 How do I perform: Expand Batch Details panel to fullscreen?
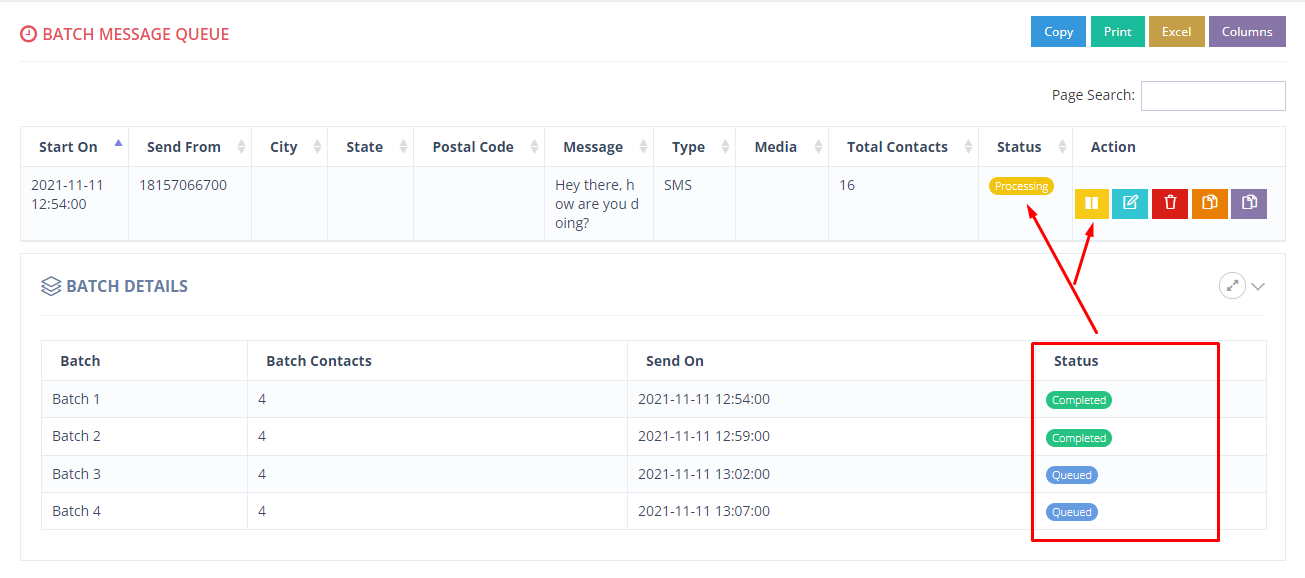click(1232, 286)
